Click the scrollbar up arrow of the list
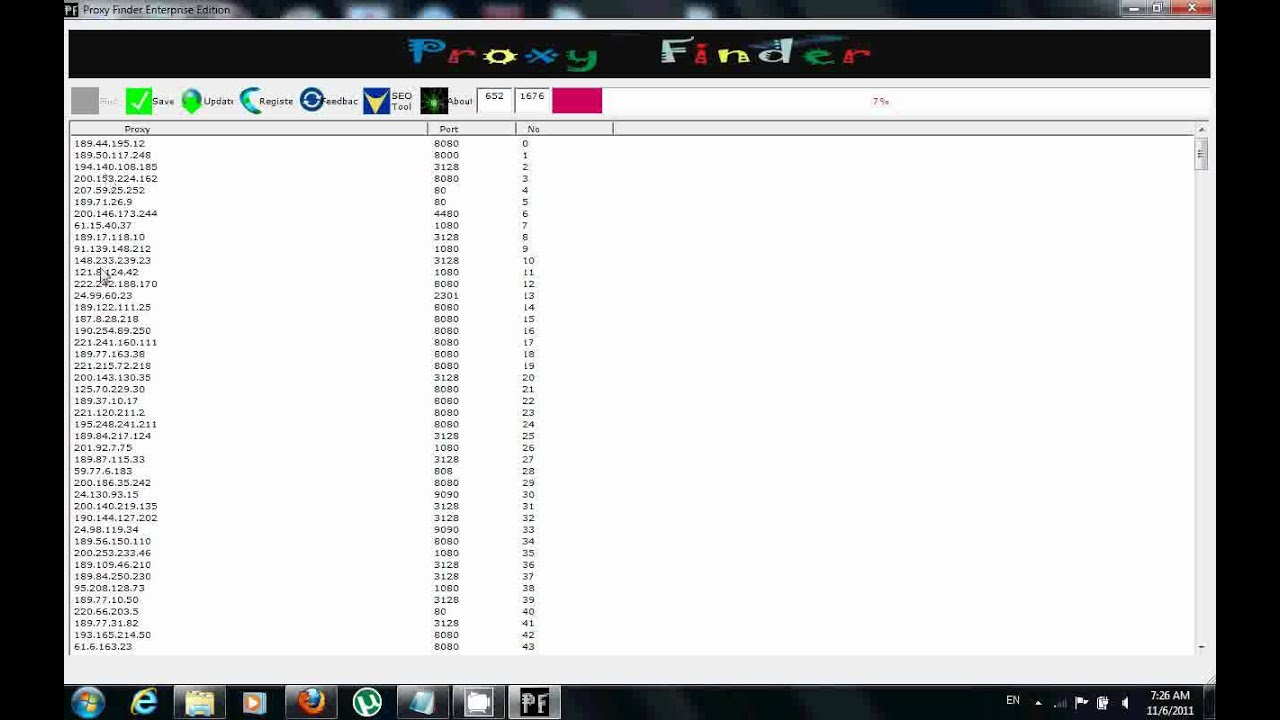The width and height of the screenshot is (1280, 720). click(1201, 130)
